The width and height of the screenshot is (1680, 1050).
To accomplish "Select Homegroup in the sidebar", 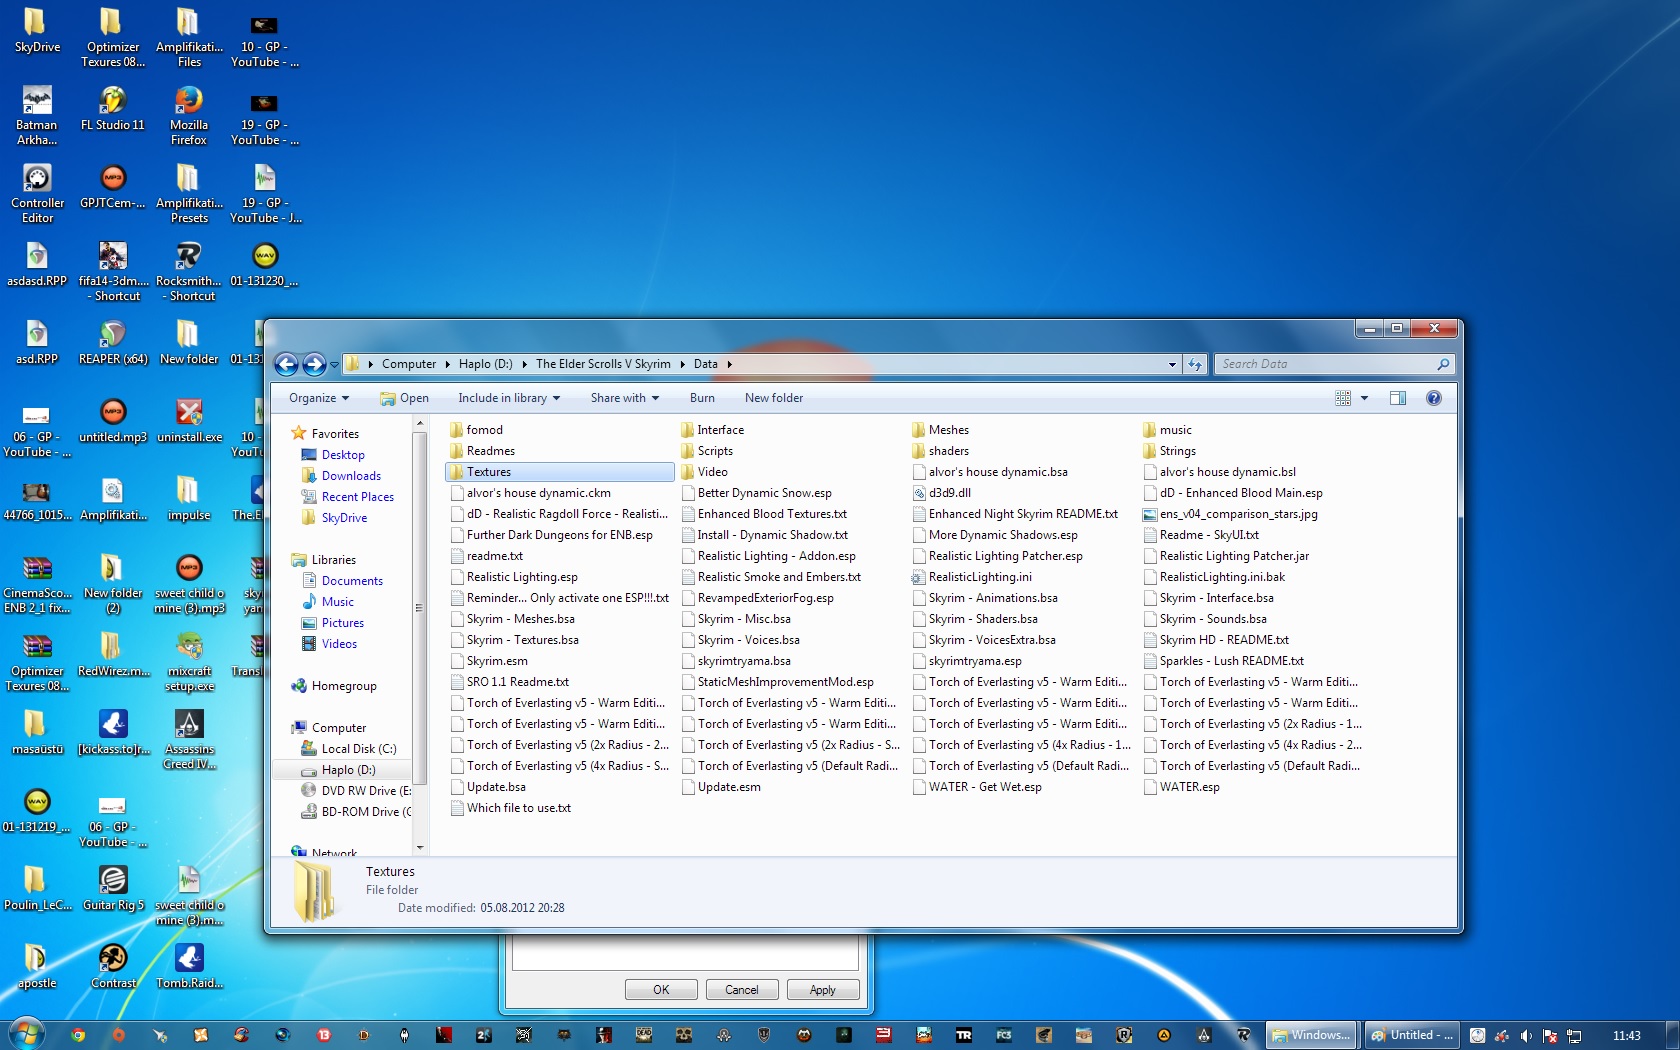I will (x=344, y=686).
